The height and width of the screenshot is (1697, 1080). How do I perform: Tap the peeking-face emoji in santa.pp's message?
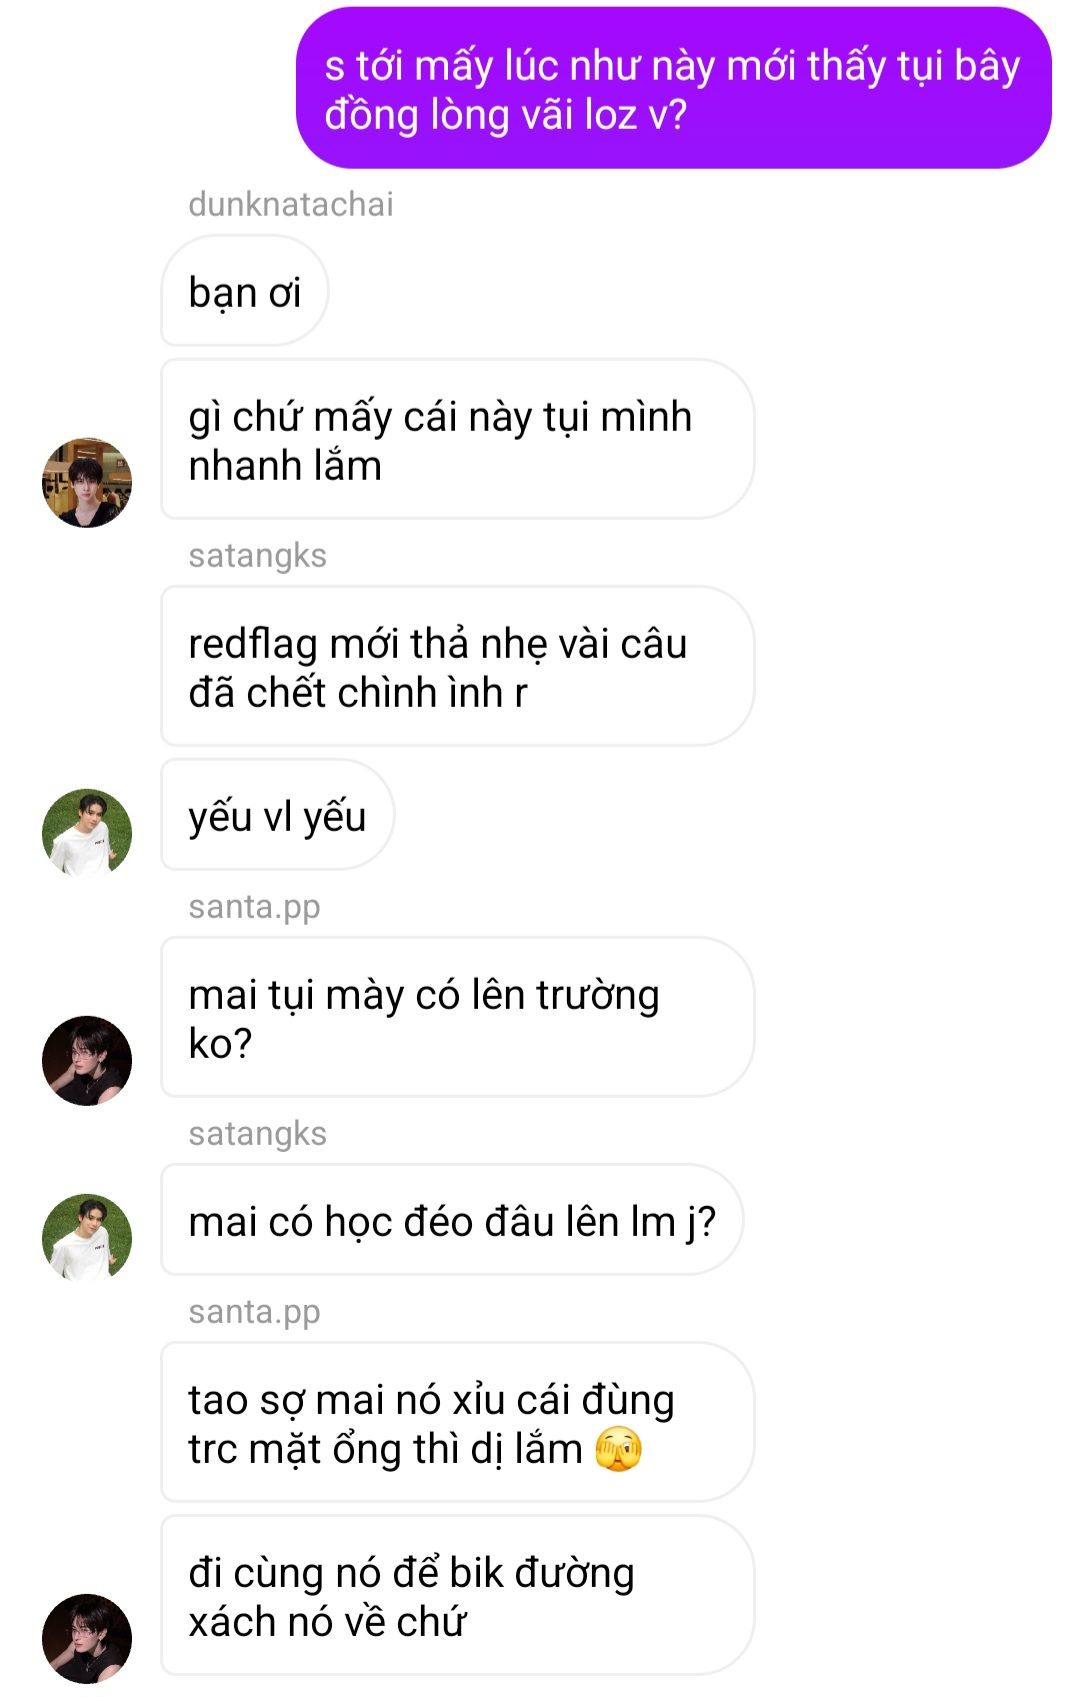coord(618,1450)
